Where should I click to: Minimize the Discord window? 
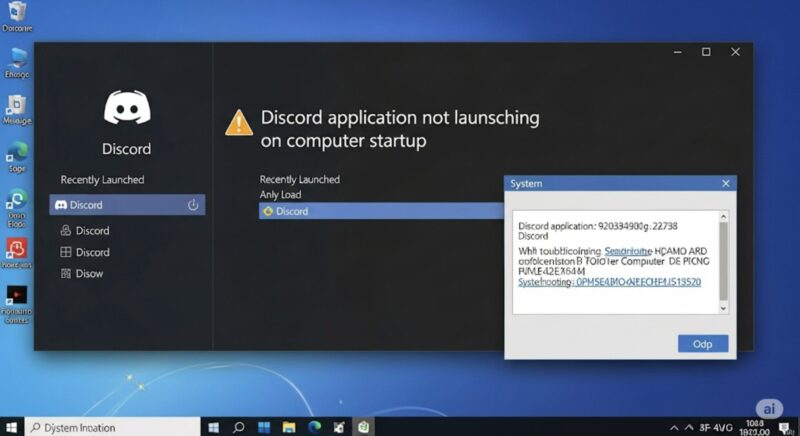678,52
